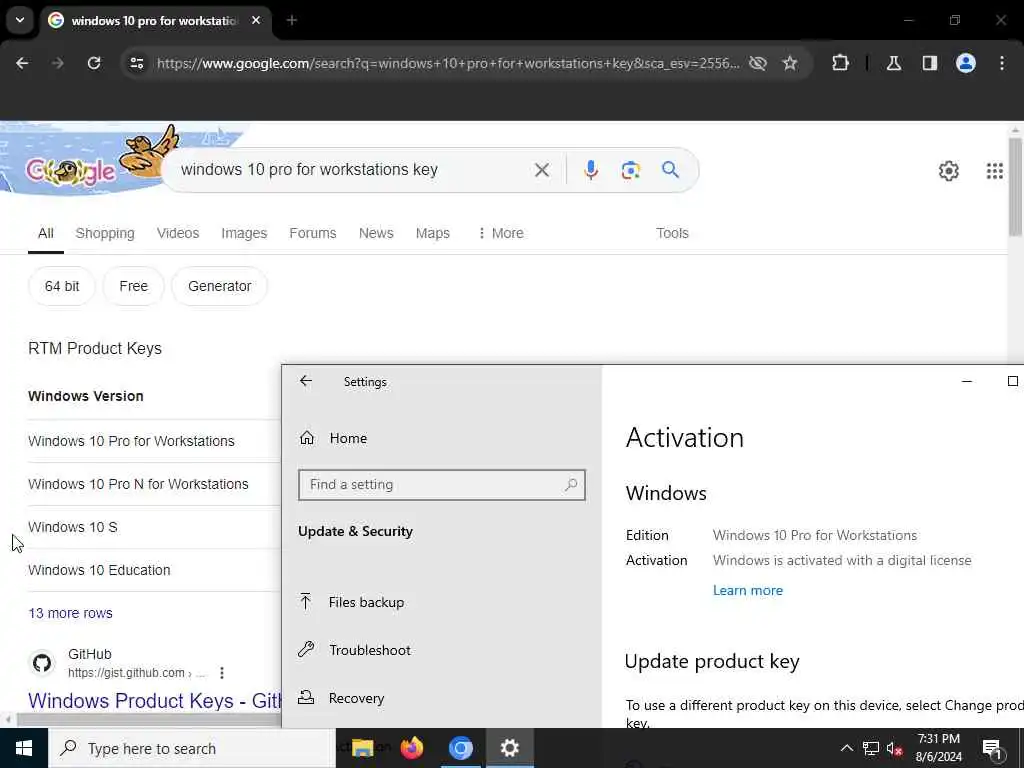This screenshot has height=768, width=1024.
Task: Click the crossed-out eye icon in address bar
Action: (758, 63)
